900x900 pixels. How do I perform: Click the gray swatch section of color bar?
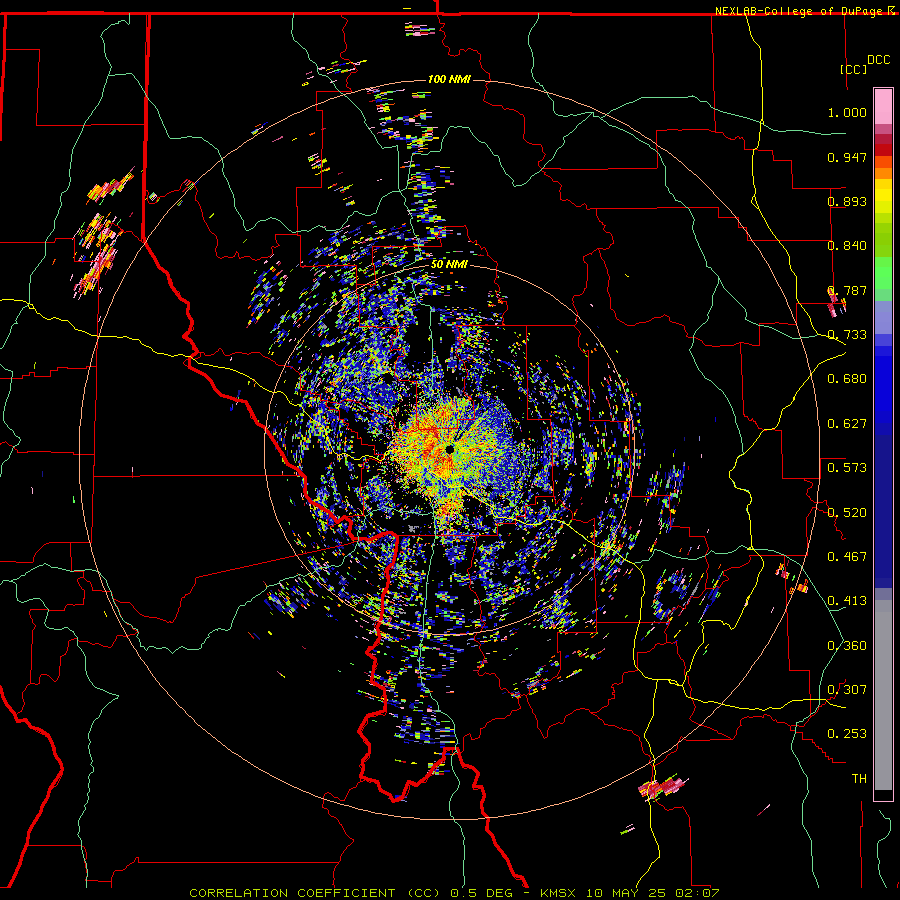[883, 695]
